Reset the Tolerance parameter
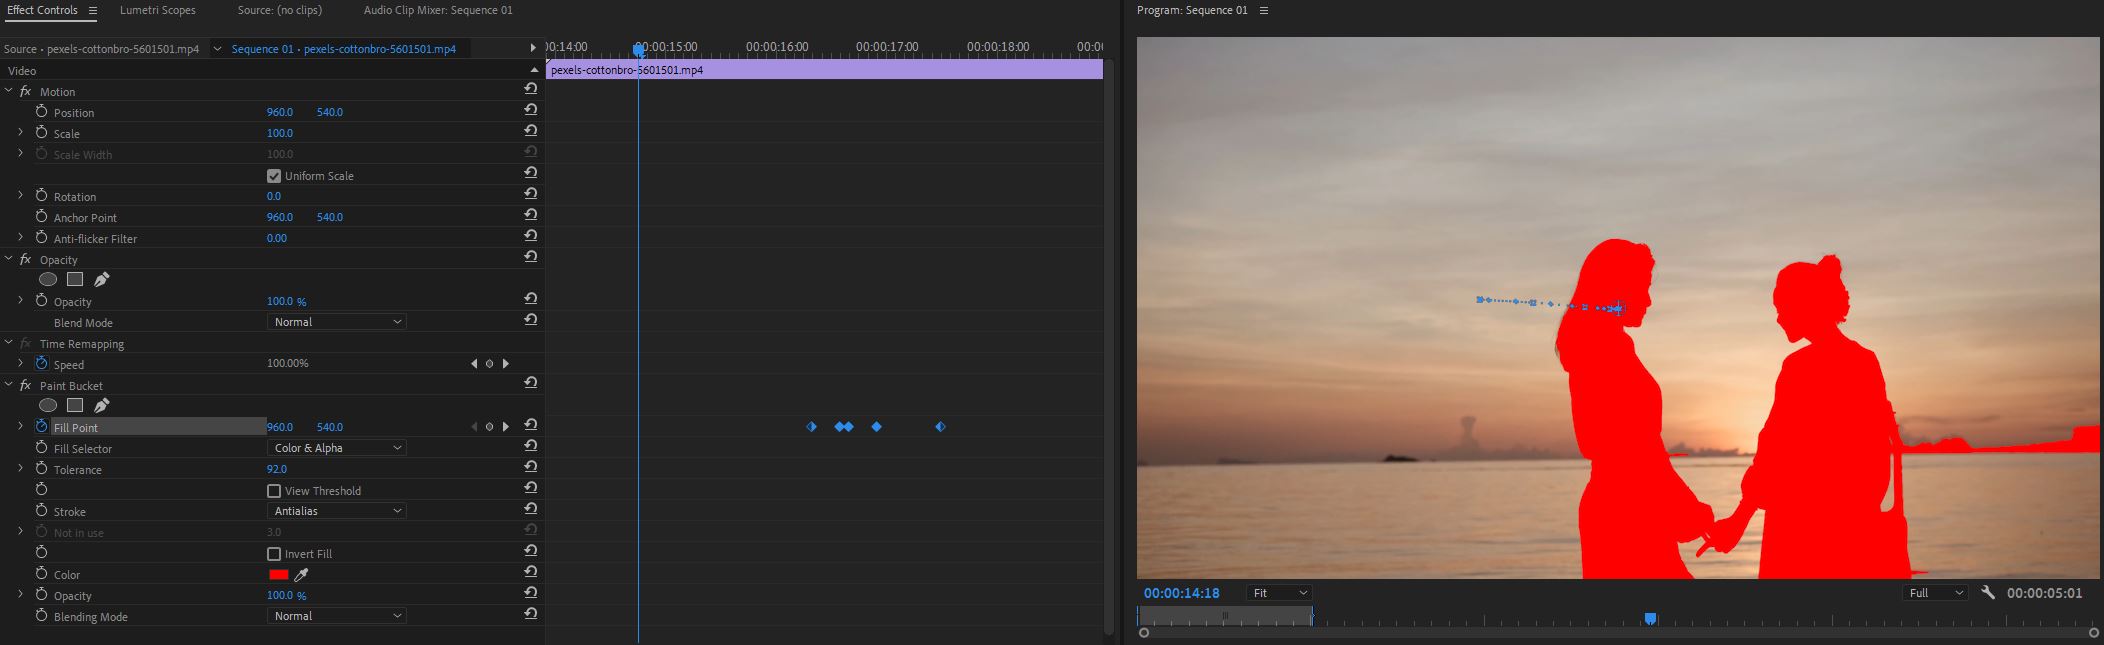 530,468
